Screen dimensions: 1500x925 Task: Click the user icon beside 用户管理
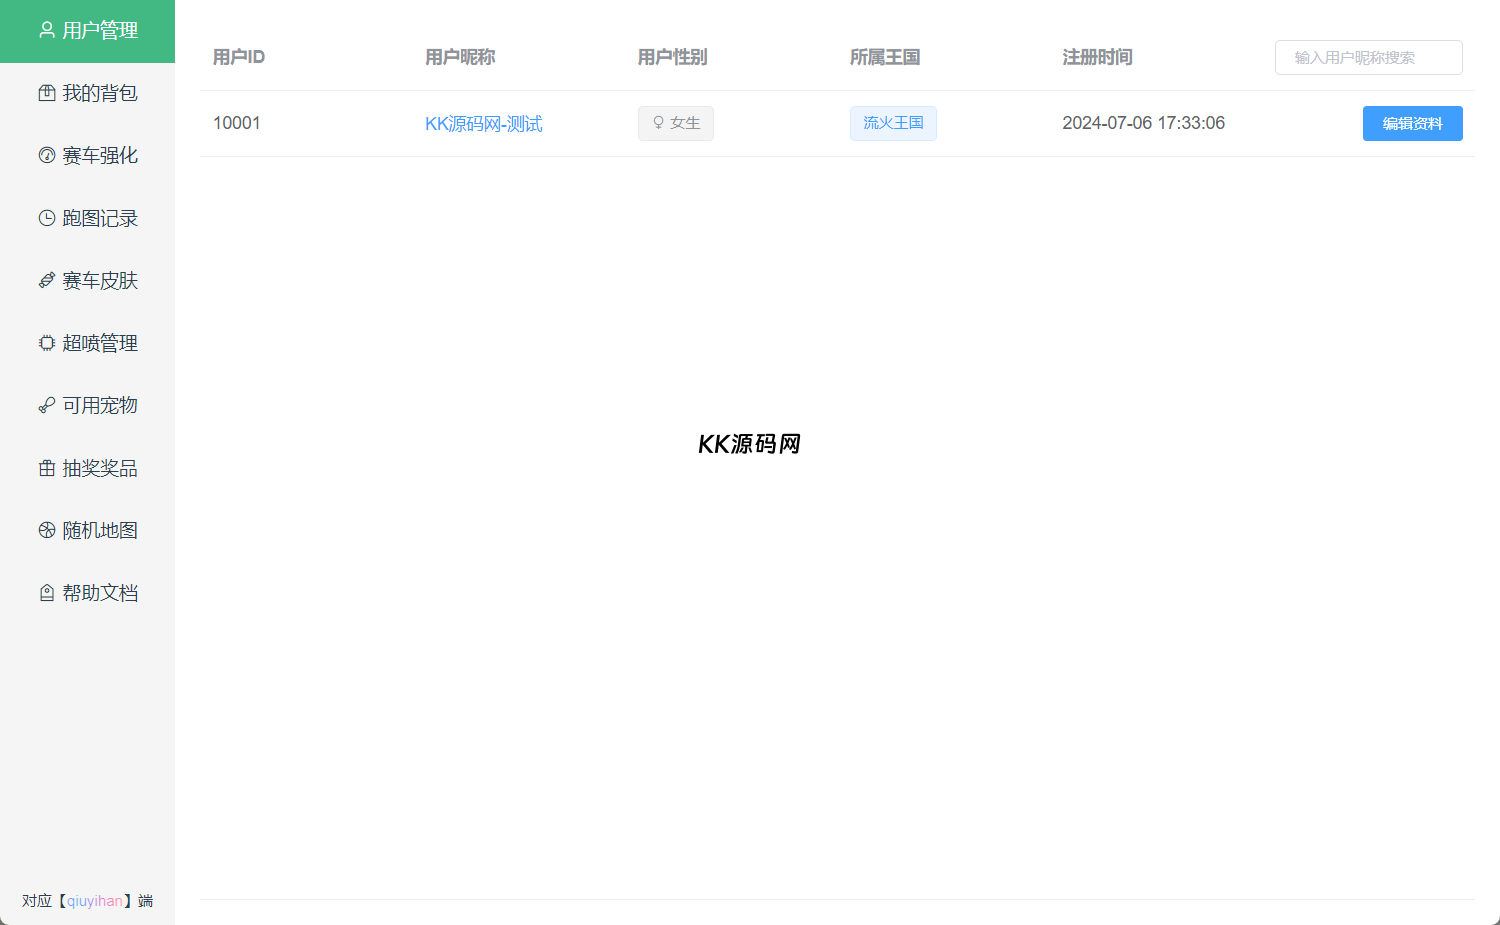pos(47,30)
